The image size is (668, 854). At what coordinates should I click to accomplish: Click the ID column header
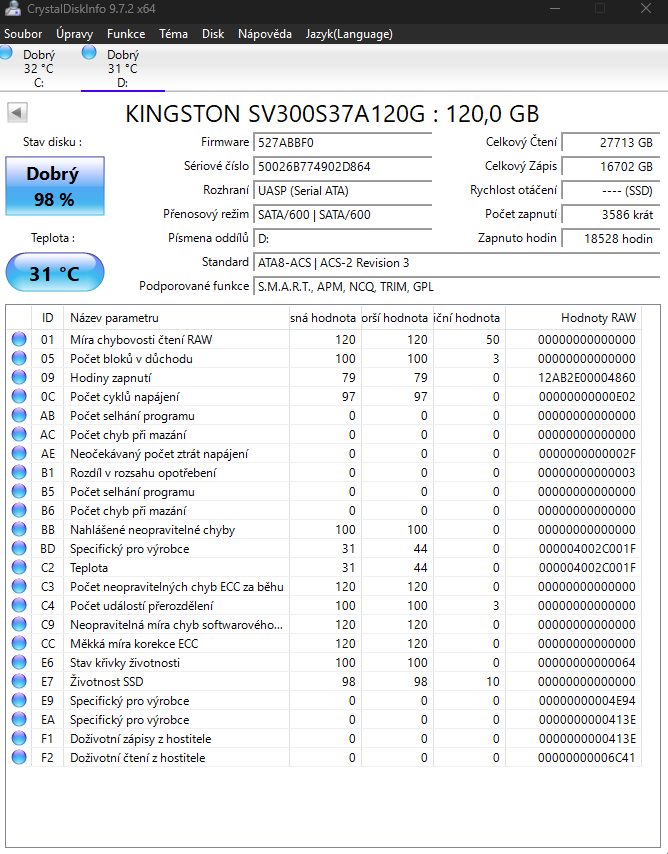47,318
